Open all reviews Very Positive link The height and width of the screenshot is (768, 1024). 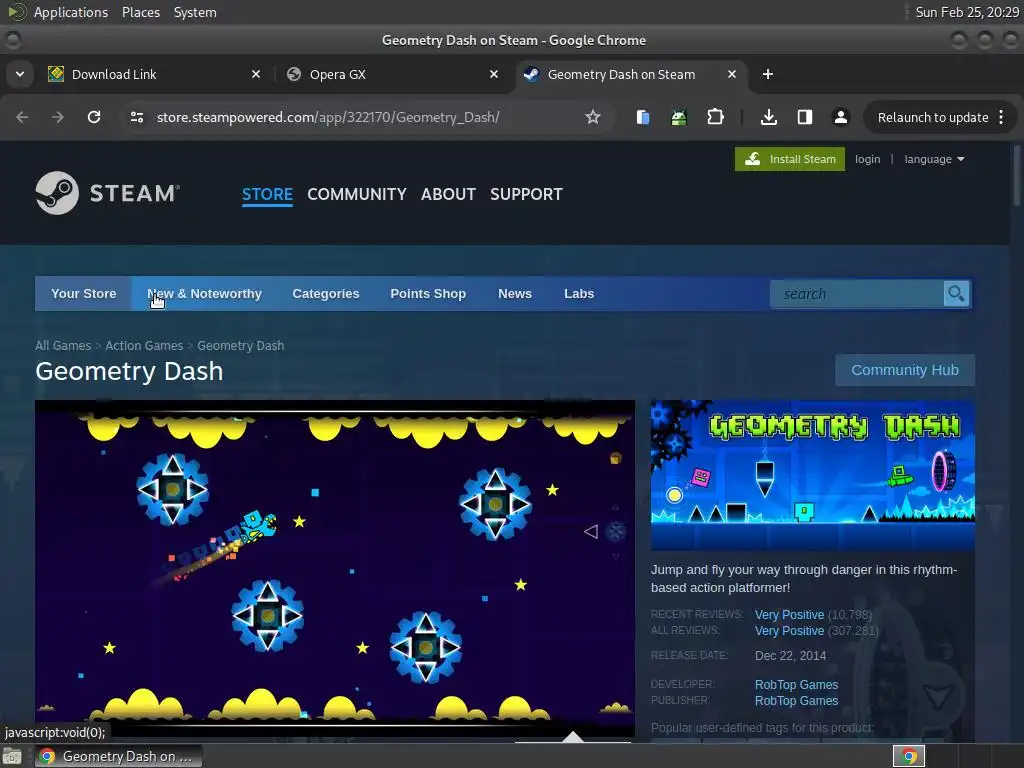click(789, 631)
